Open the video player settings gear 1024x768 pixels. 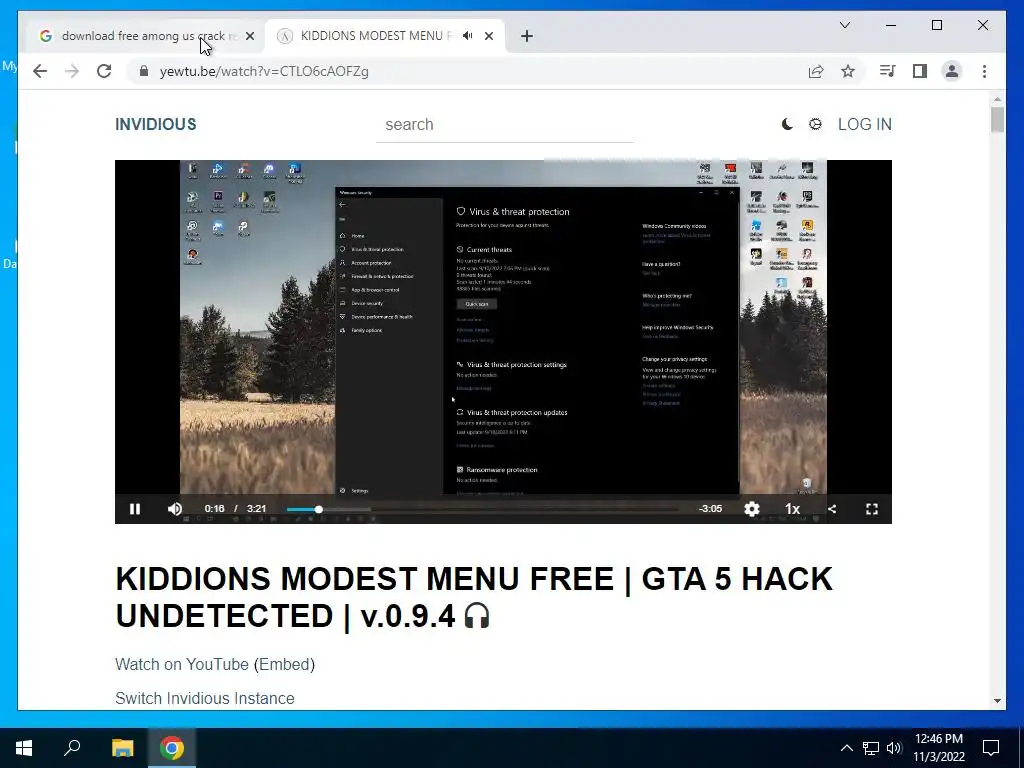(752, 509)
